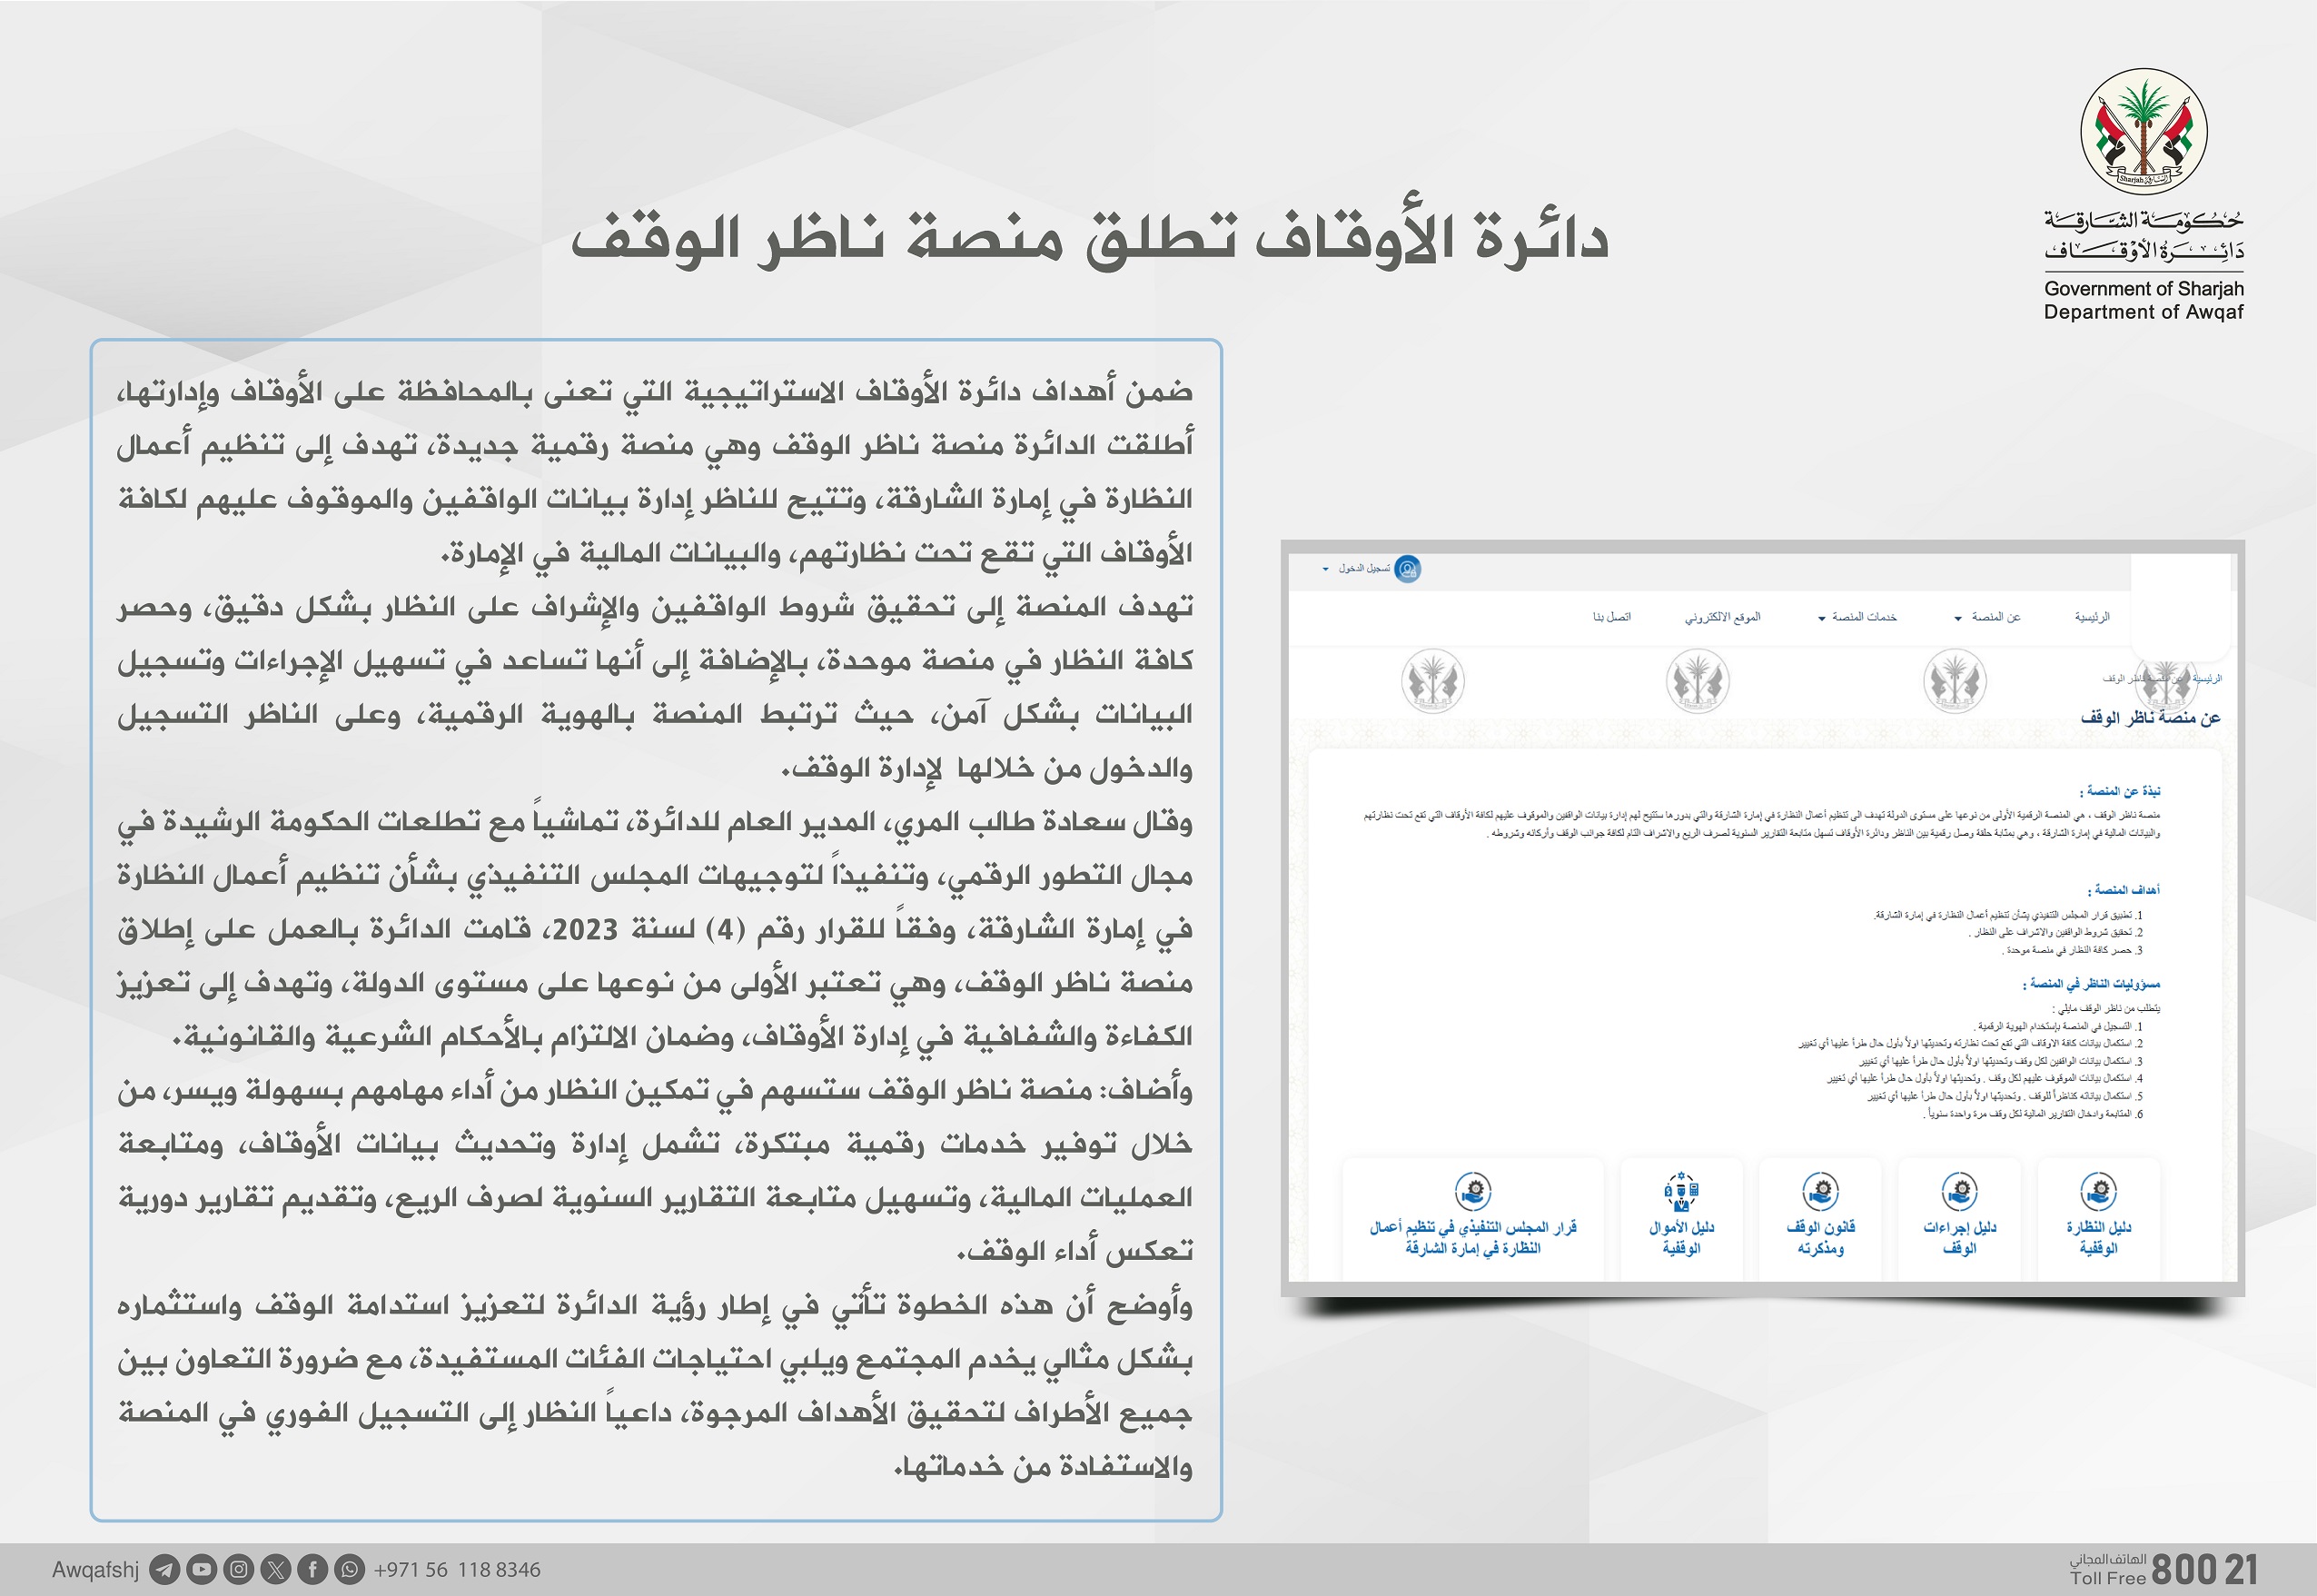Click the مسؤوليات الناظر في المنصة heading
Viewport: 2317px width, 1596px height.
tap(2092, 985)
